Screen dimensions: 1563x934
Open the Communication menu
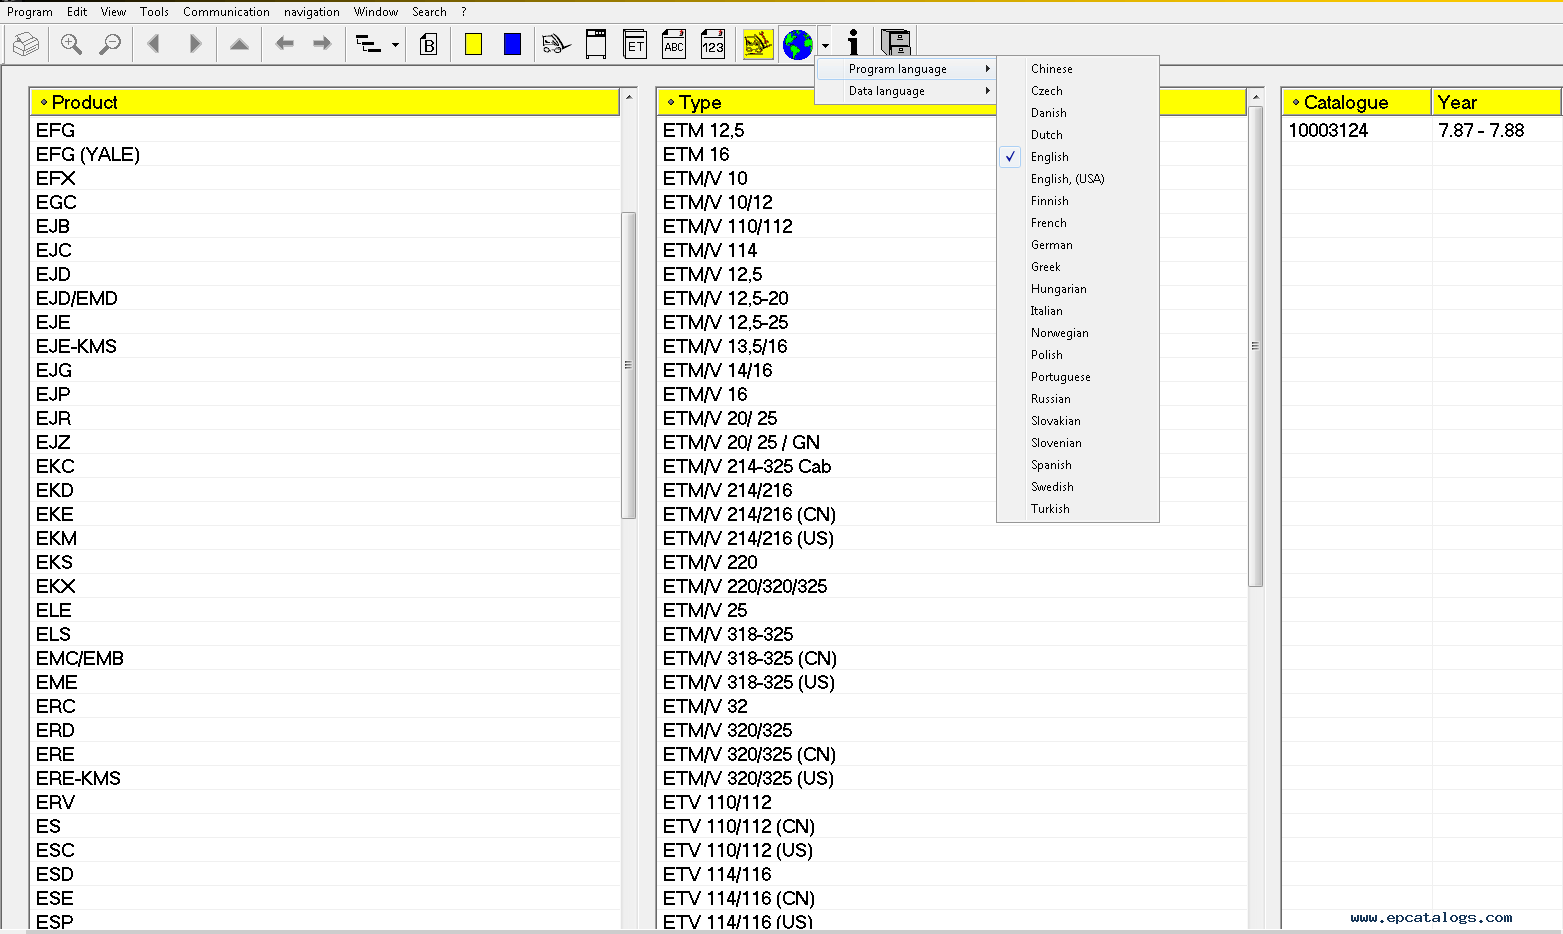pyautogui.click(x=226, y=12)
